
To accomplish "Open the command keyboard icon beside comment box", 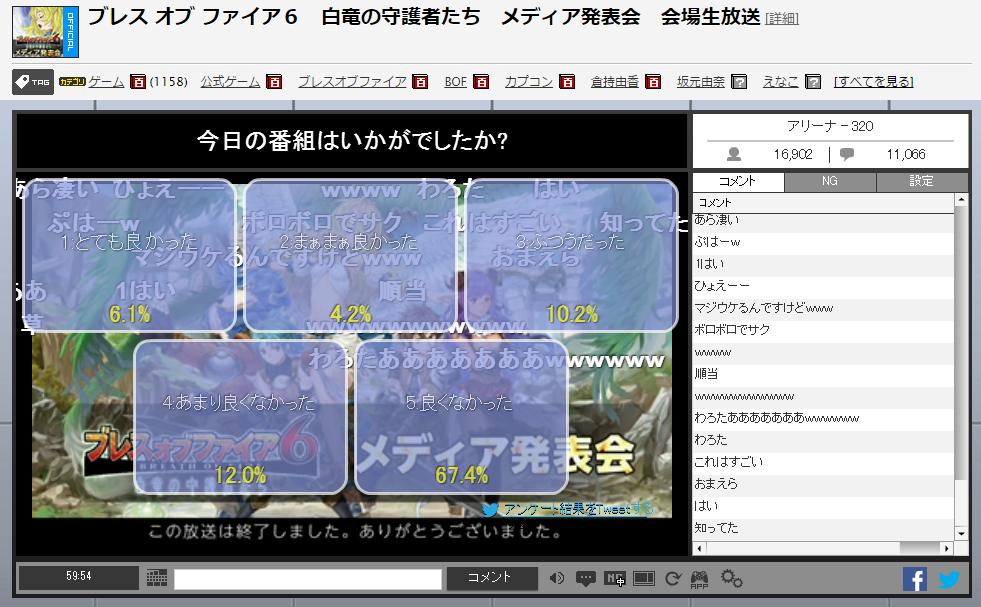I will click(x=156, y=578).
